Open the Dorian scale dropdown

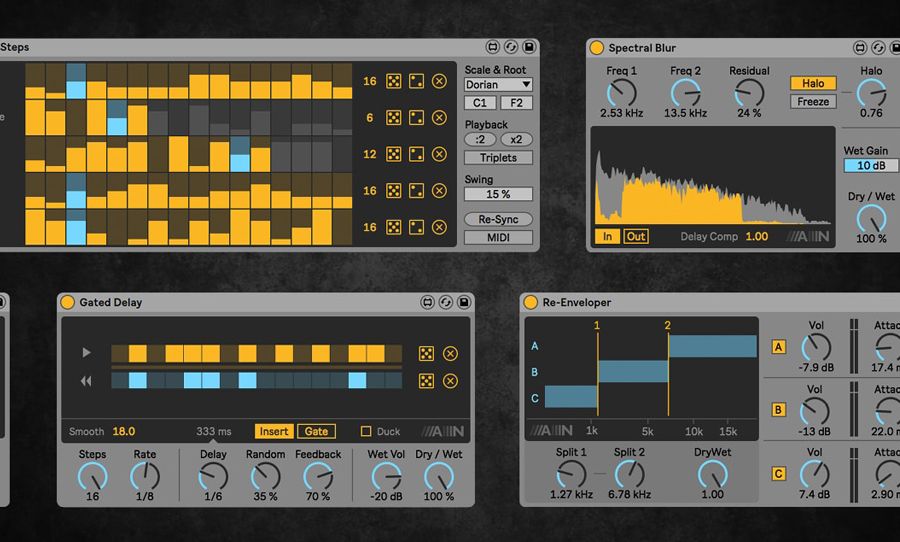click(x=498, y=85)
